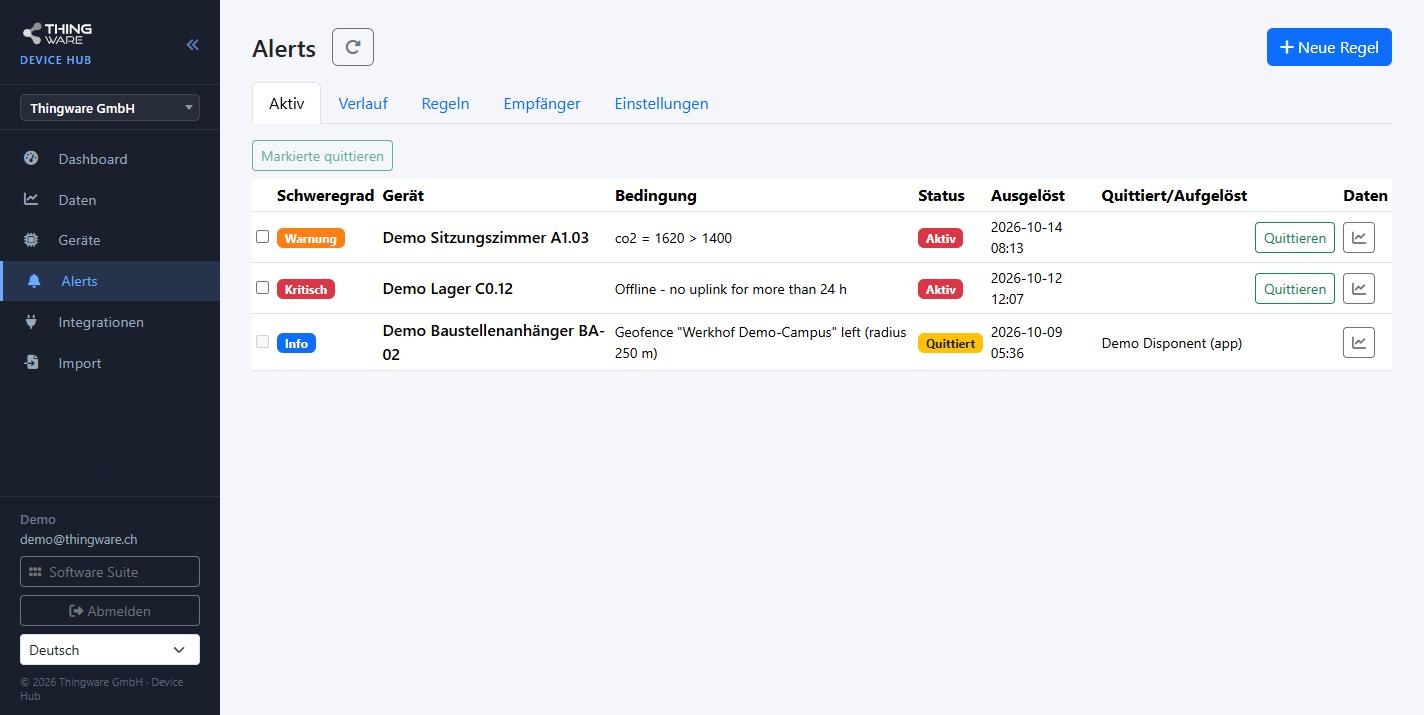Open the Thingware GmbH organization dropdown

coord(110,108)
